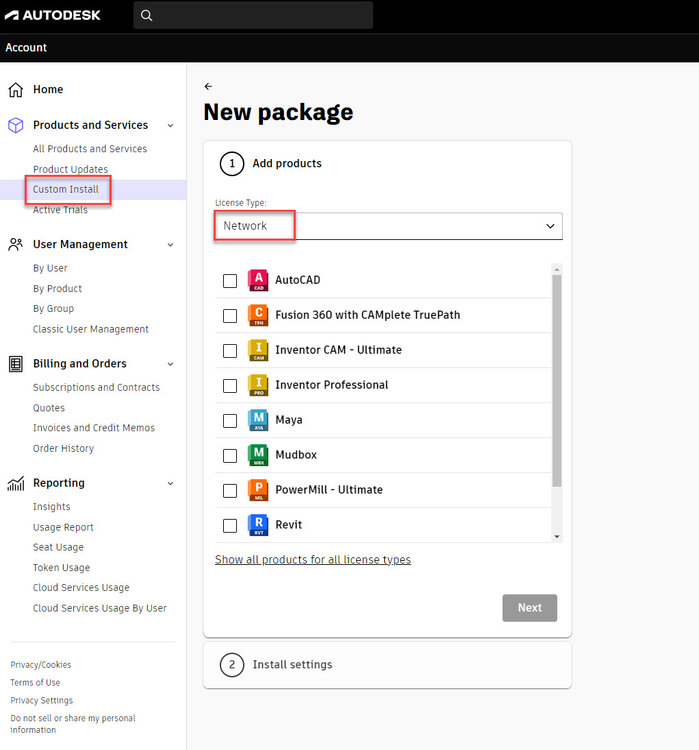Viewport: 699px width, 750px height.
Task: Check the Fusion 360 with CAMplete TruePath checkbox
Action: click(x=230, y=316)
